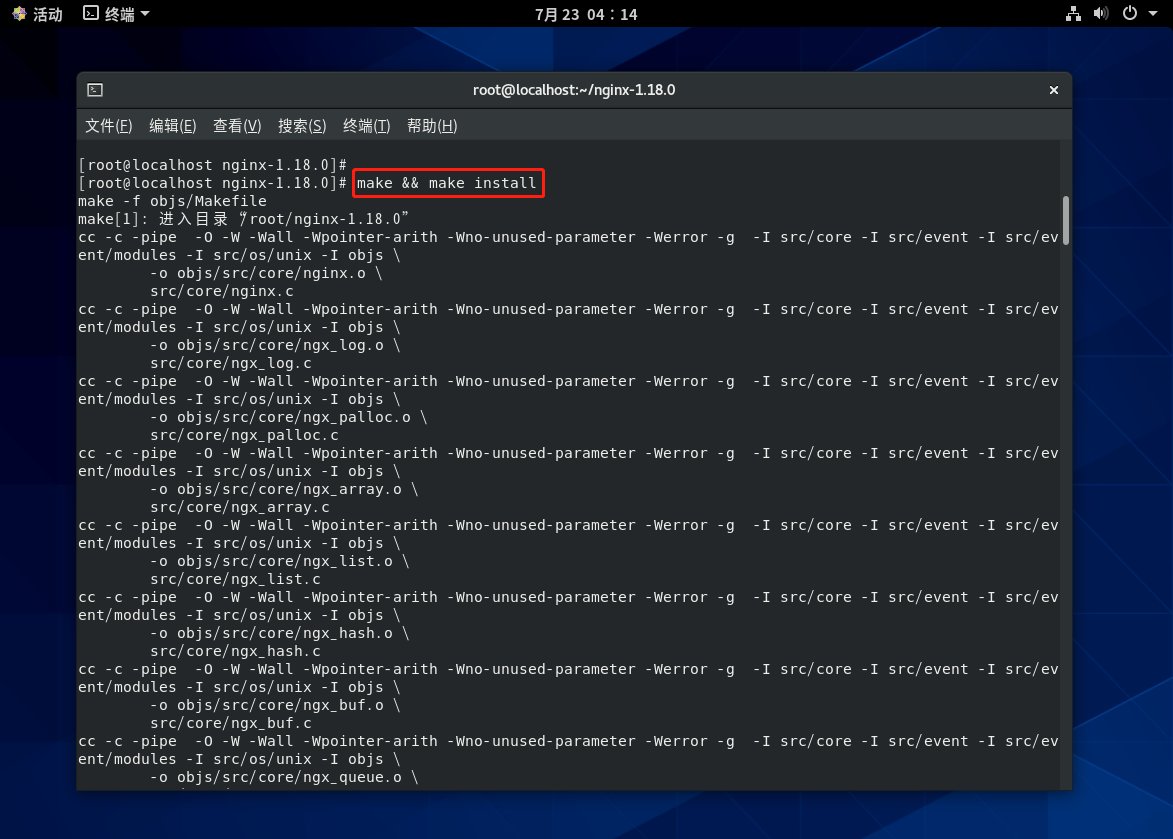The image size is (1173, 839).
Task: Open the 帮助(H) menu
Action: point(432,126)
